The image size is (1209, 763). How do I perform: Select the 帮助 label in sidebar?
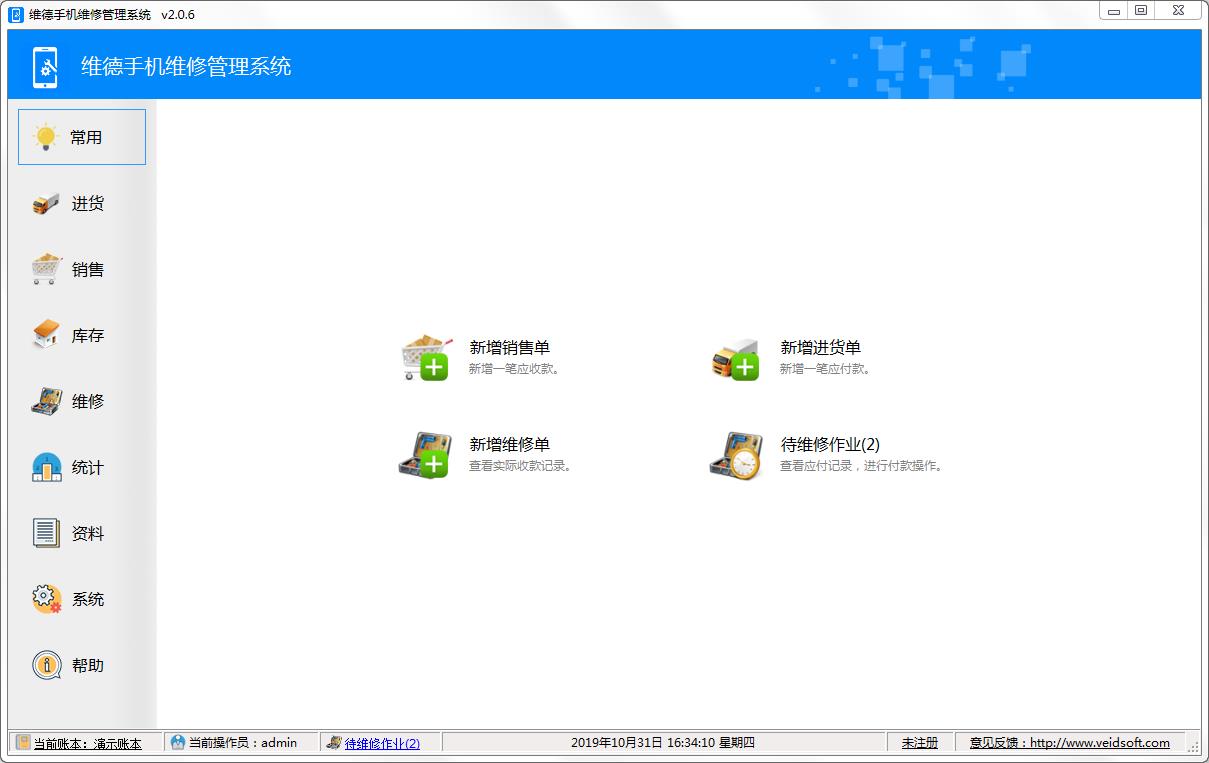click(x=88, y=666)
